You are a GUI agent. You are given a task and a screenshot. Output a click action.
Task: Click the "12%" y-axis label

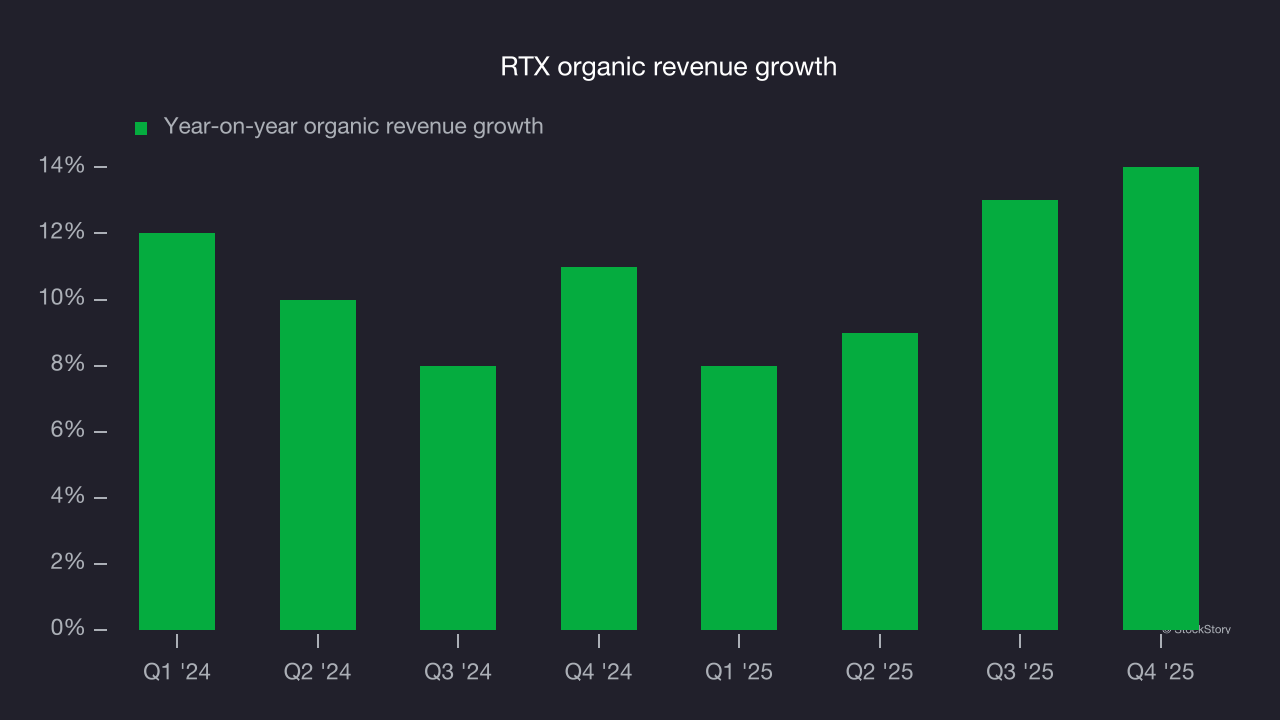pos(62,232)
